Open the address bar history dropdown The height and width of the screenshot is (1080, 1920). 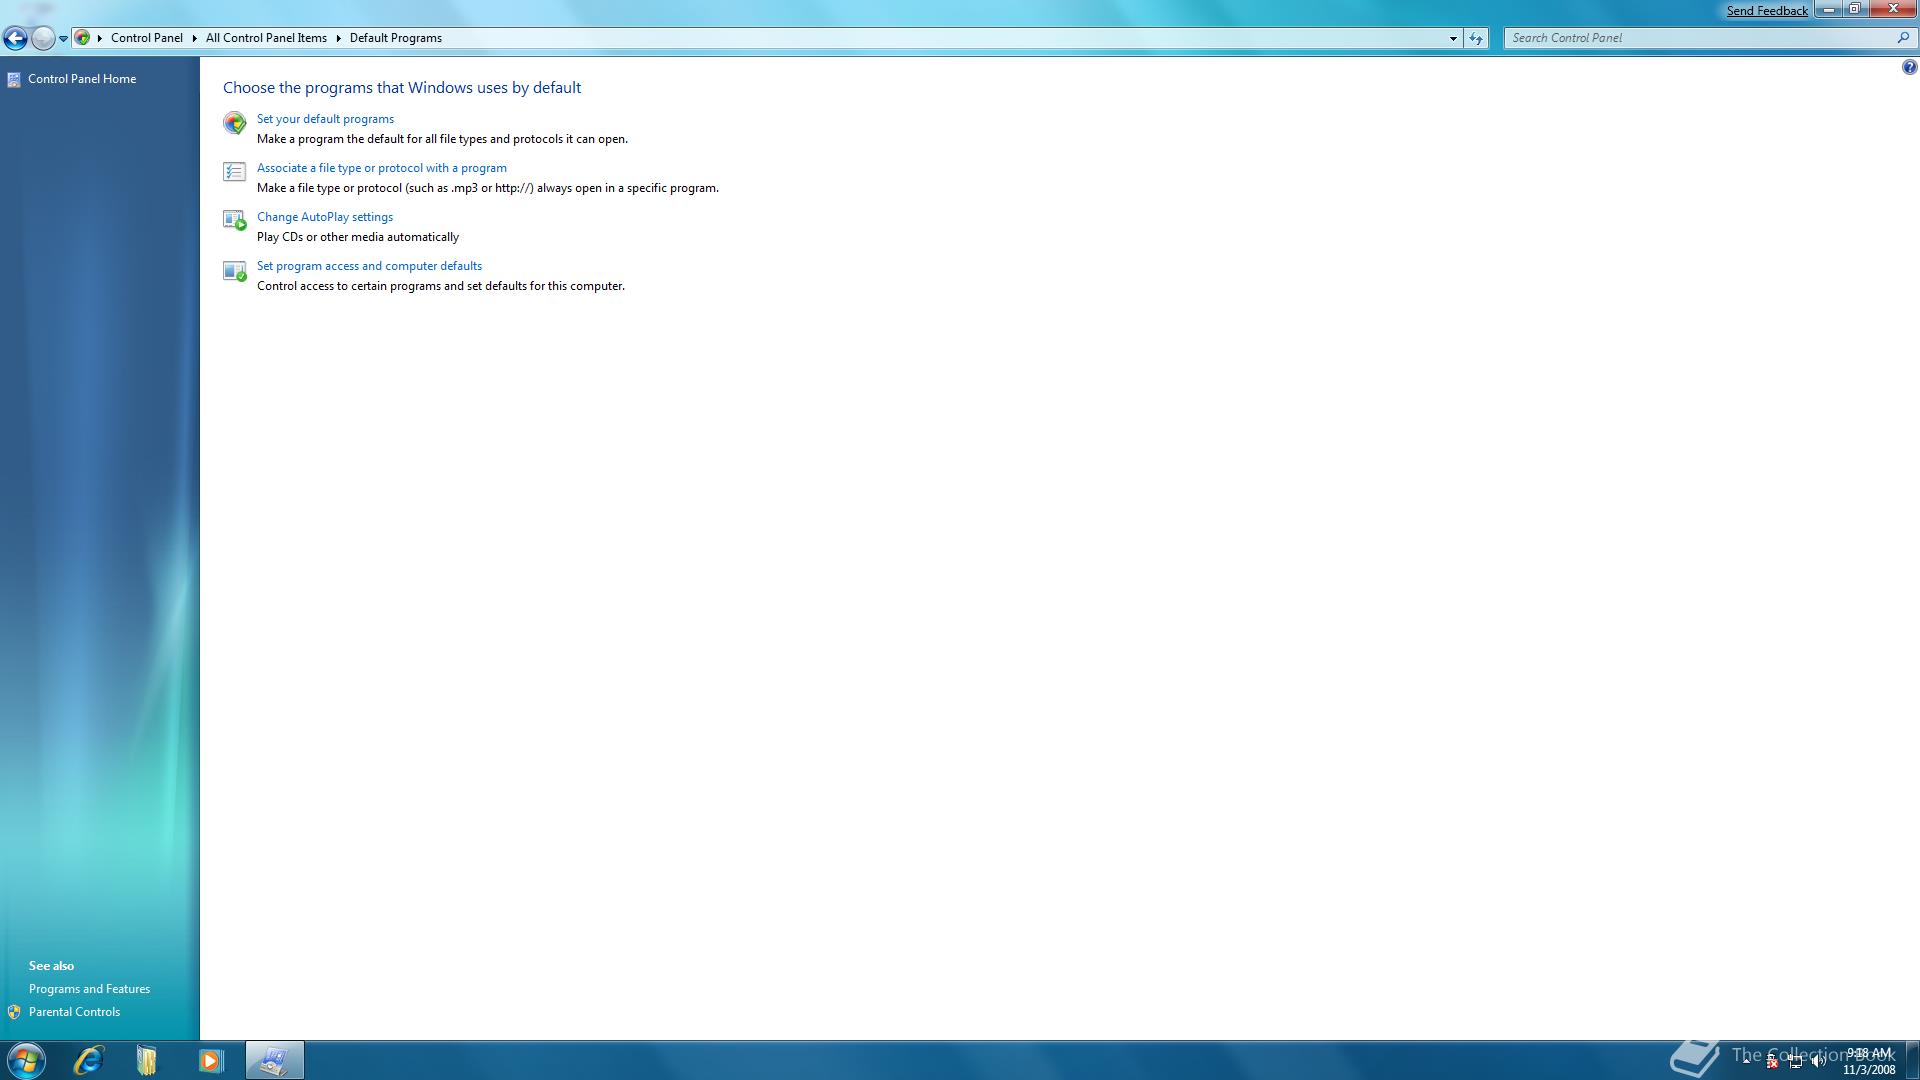tap(1453, 38)
